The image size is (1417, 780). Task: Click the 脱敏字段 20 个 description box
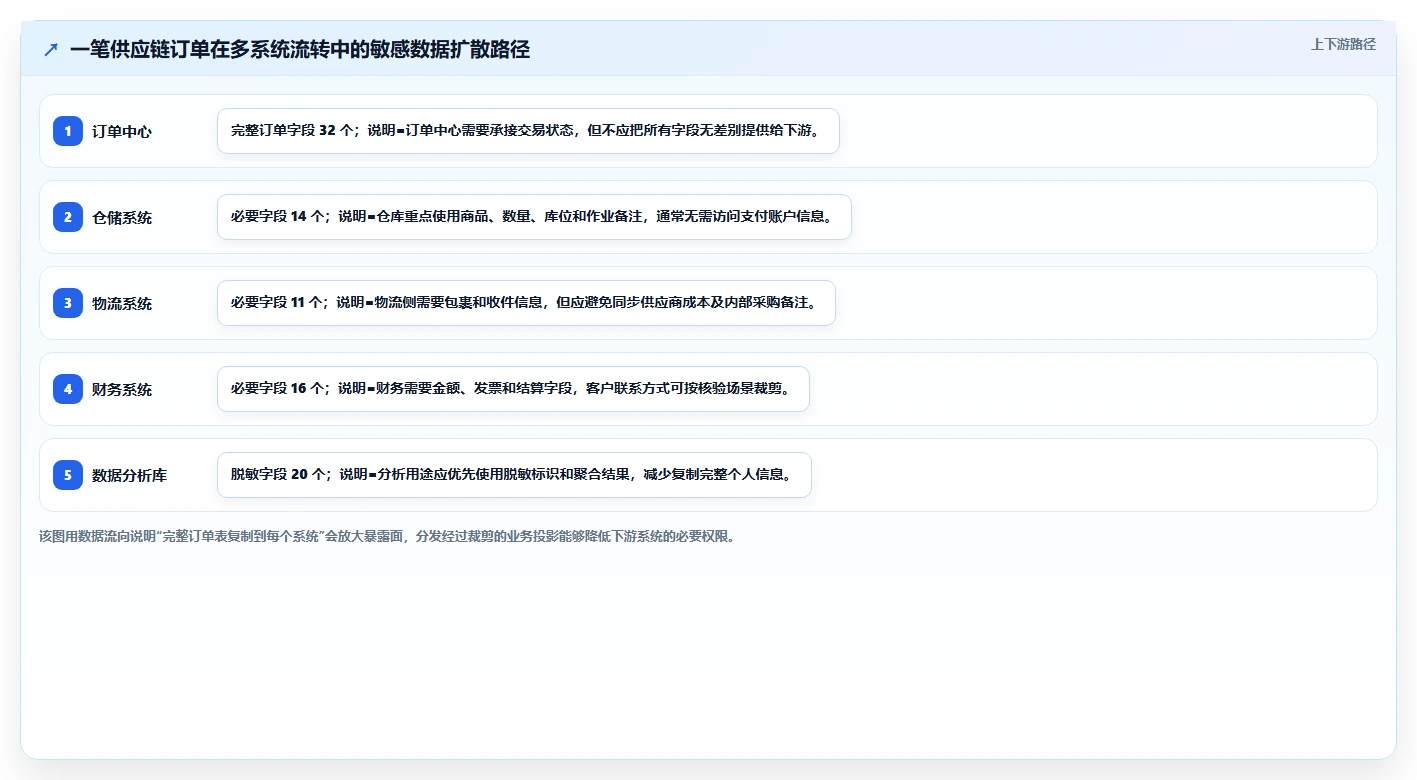pos(514,475)
